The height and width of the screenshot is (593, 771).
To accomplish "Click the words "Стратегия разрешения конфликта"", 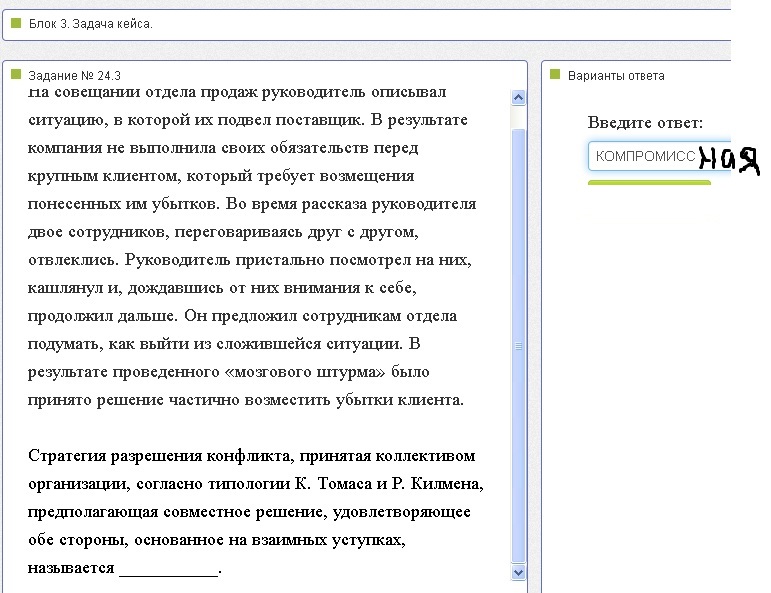I will (159, 456).
